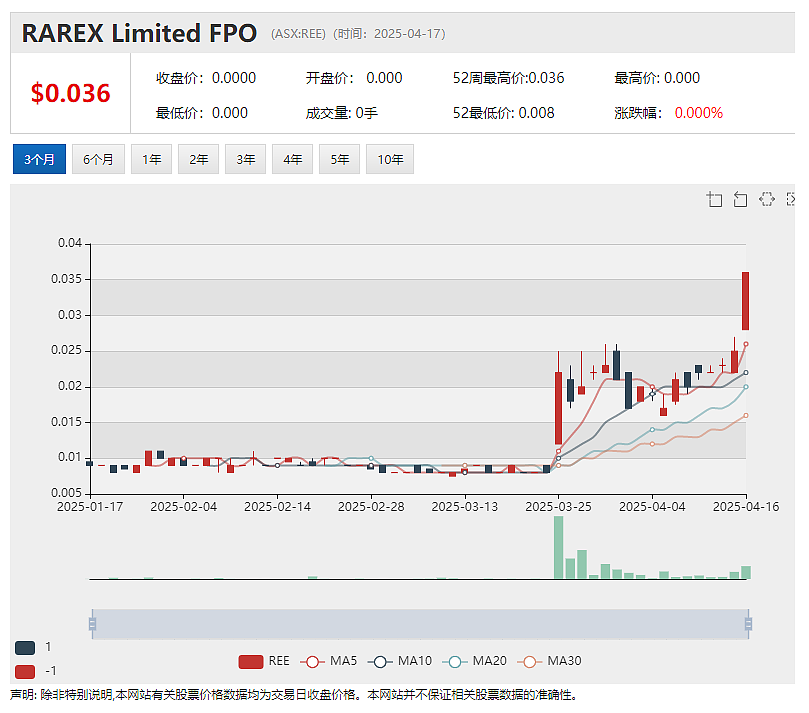Click the RAREX Limited FPO title

(x=139, y=34)
